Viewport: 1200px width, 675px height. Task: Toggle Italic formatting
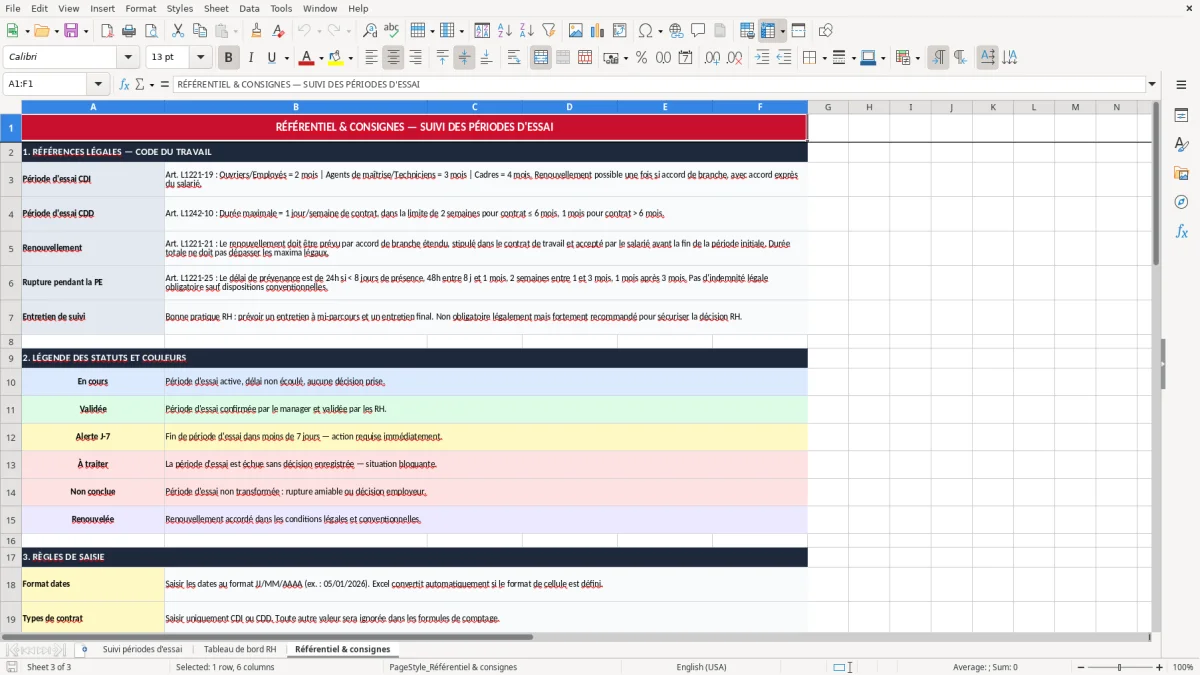coord(250,58)
